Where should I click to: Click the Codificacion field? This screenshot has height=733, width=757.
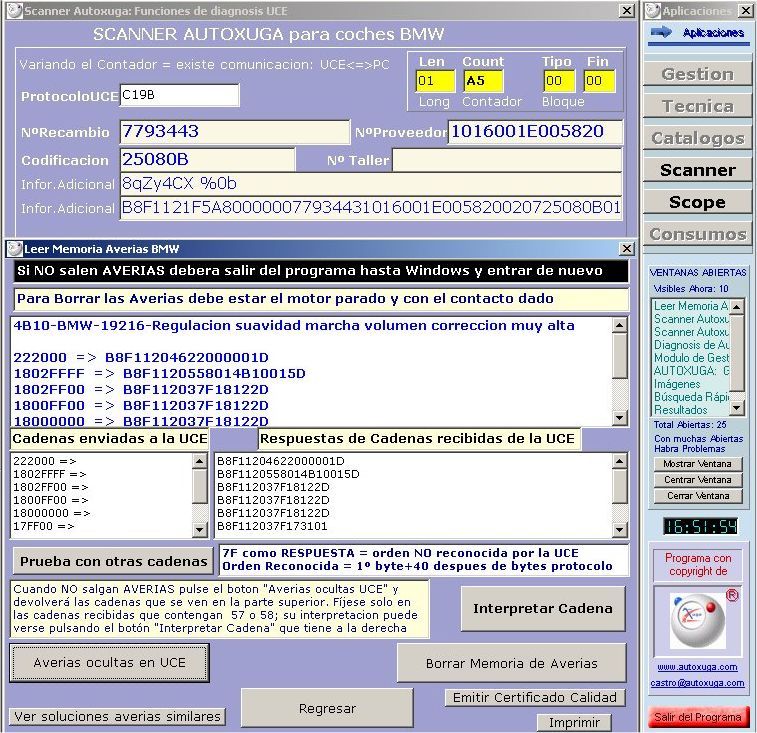click(207, 160)
